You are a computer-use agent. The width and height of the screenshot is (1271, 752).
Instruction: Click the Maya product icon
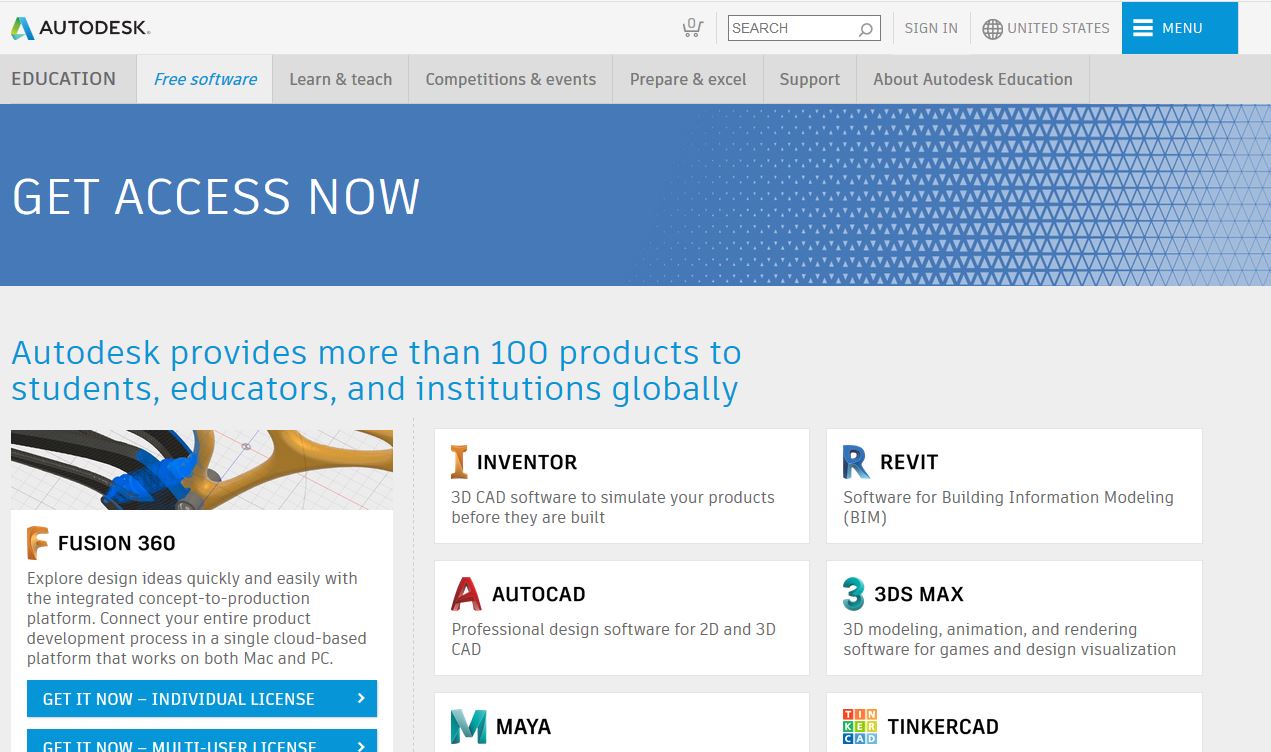(x=468, y=726)
